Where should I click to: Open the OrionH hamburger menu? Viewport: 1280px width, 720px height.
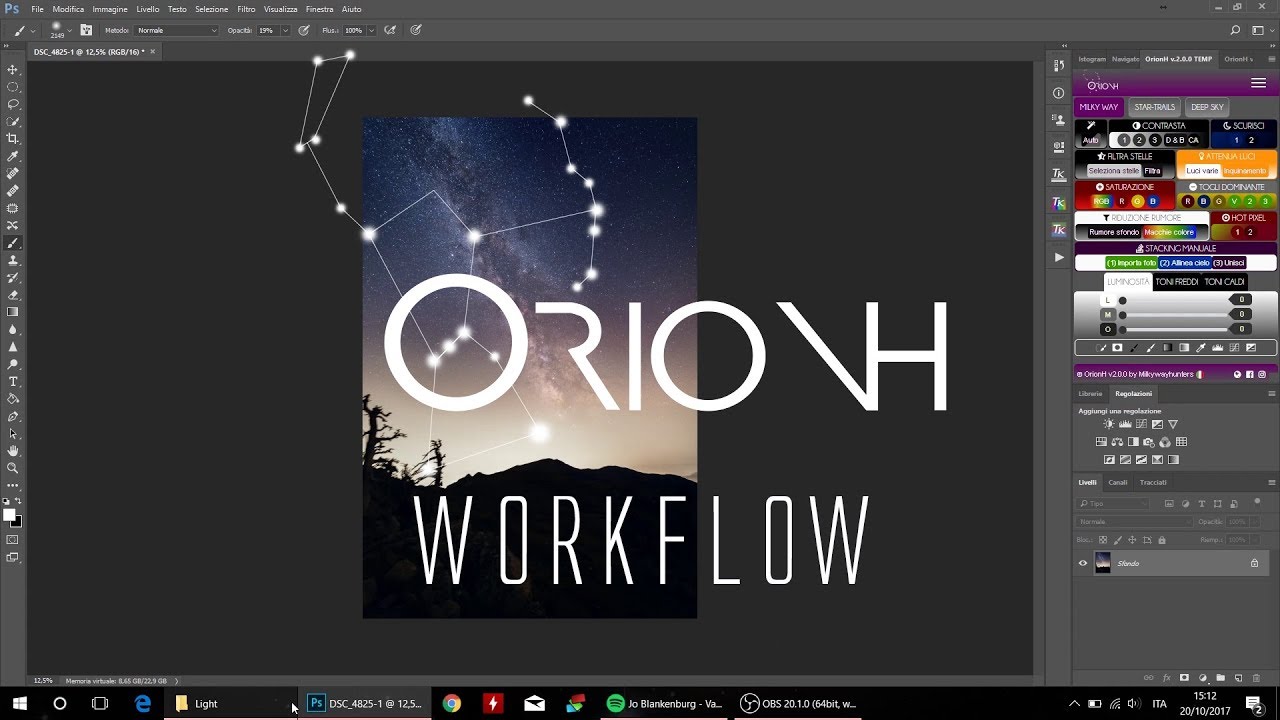pos(1258,83)
